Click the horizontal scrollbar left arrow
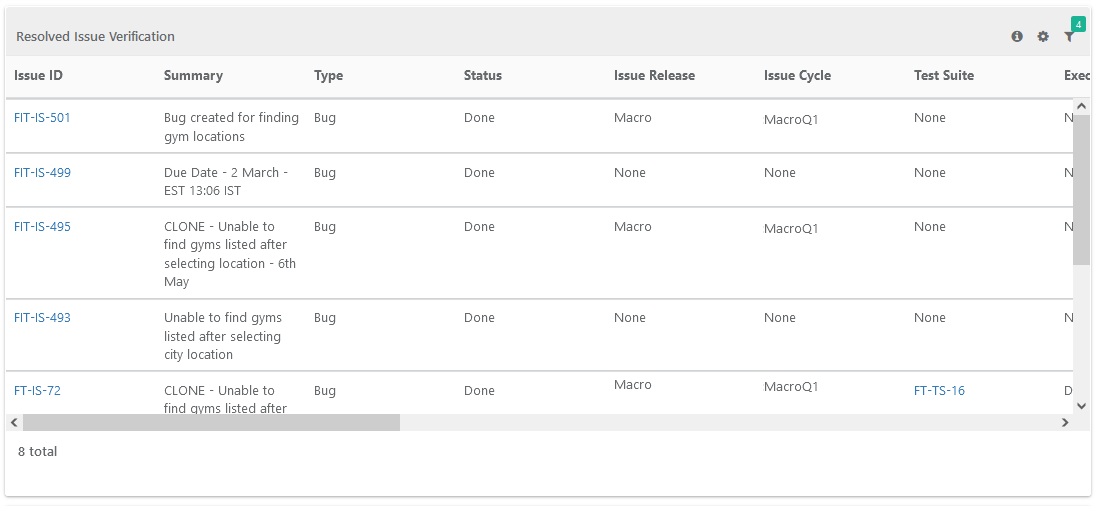The width and height of the screenshot is (1099, 506). click(x=14, y=423)
